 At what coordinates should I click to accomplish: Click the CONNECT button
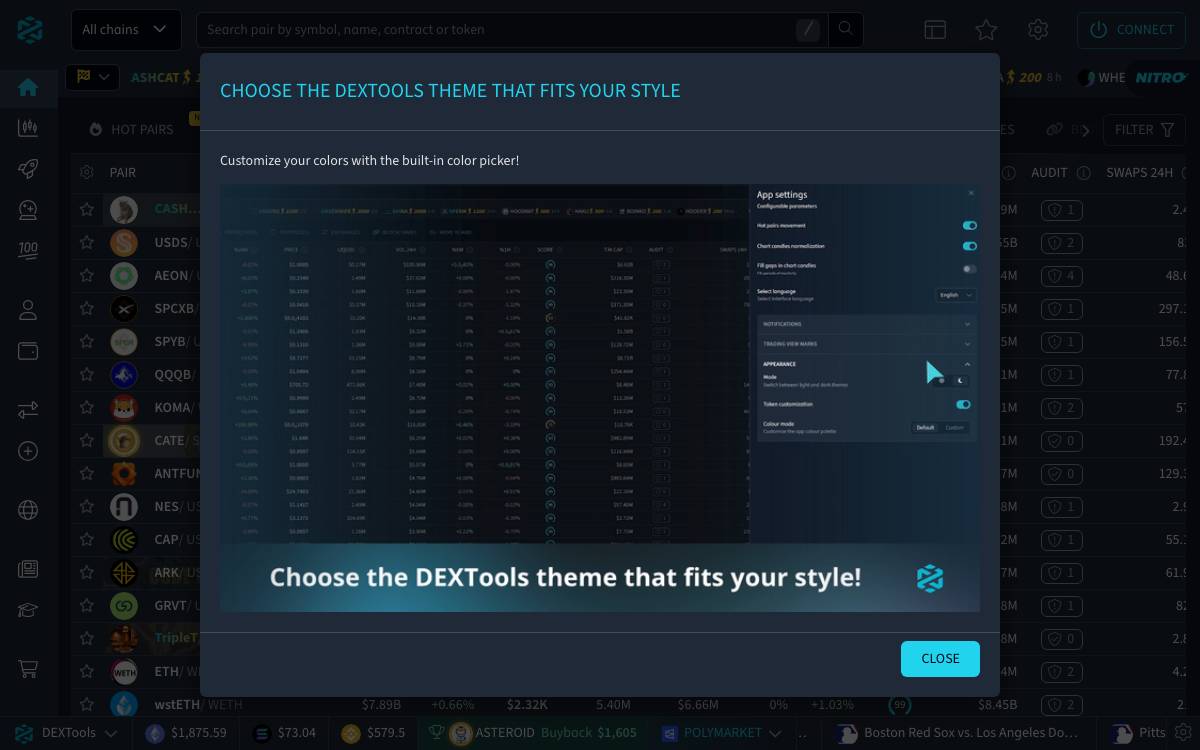tap(1131, 30)
